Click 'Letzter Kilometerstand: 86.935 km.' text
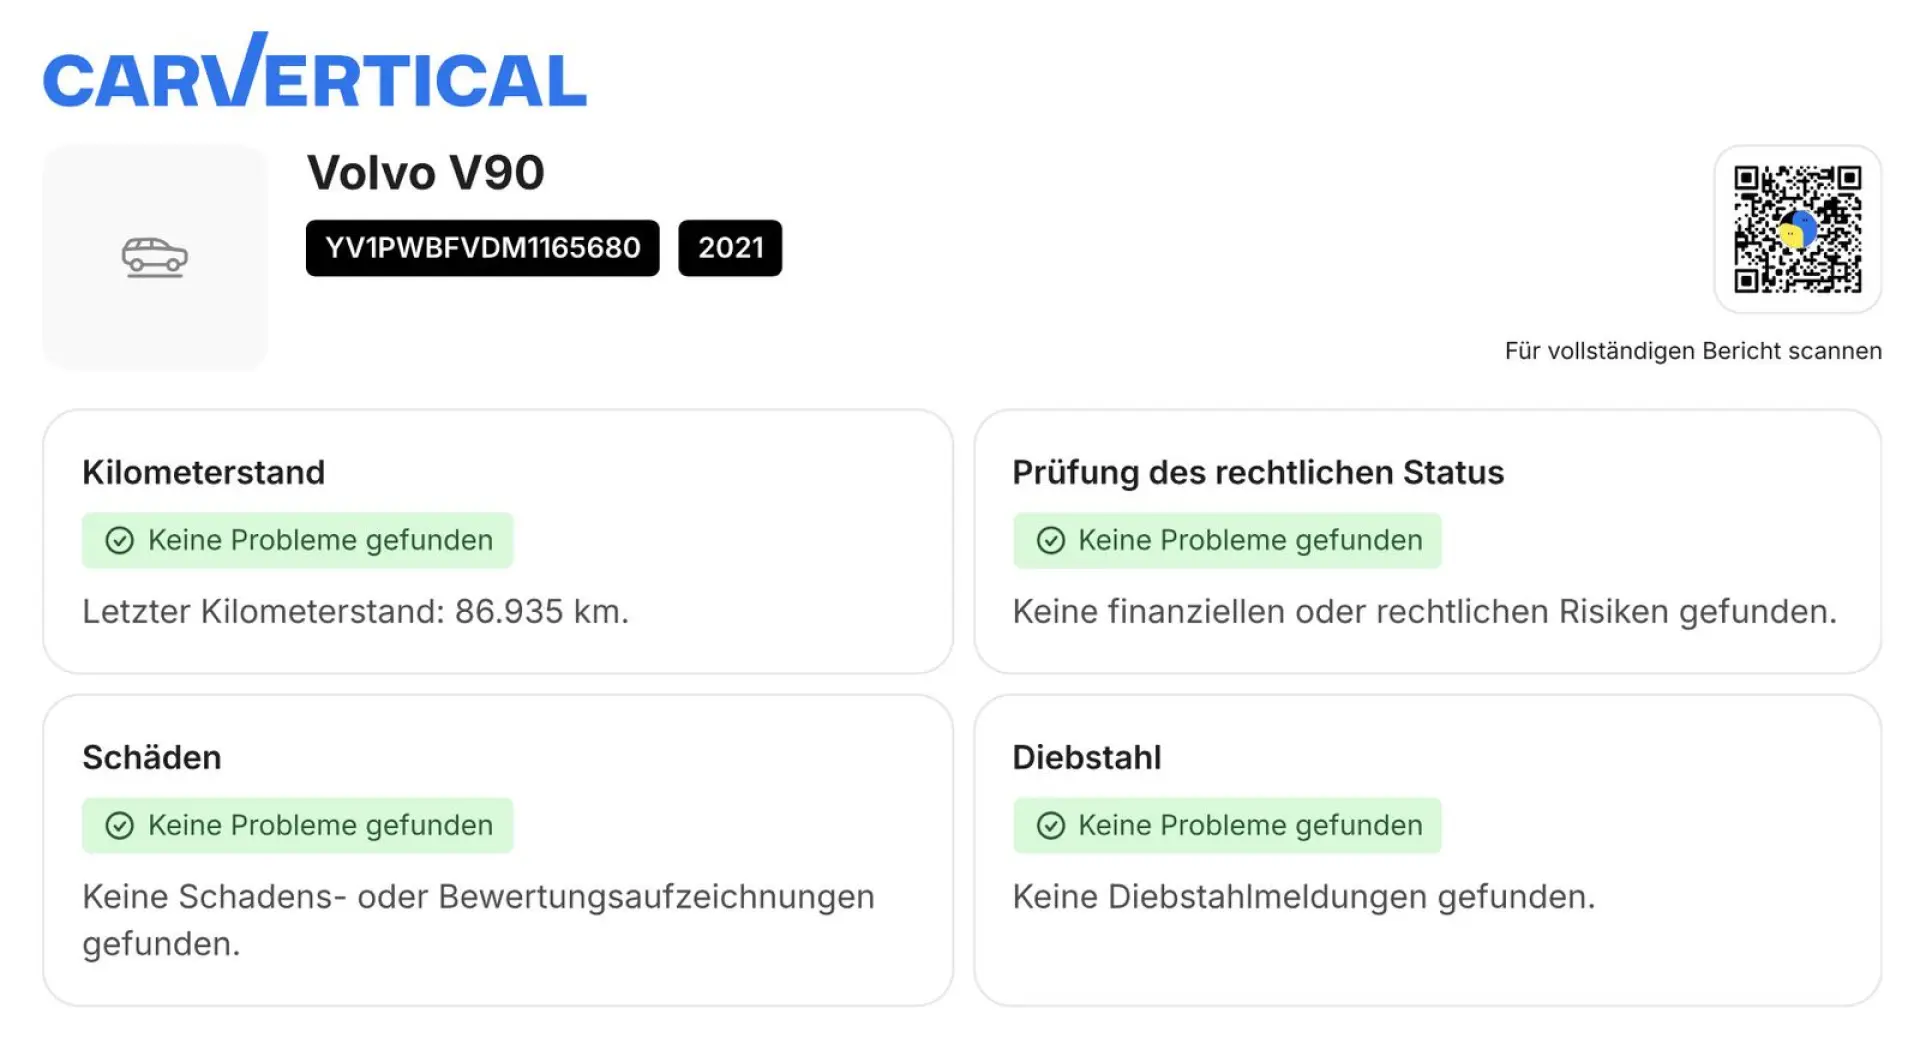 [x=355, y=611]
